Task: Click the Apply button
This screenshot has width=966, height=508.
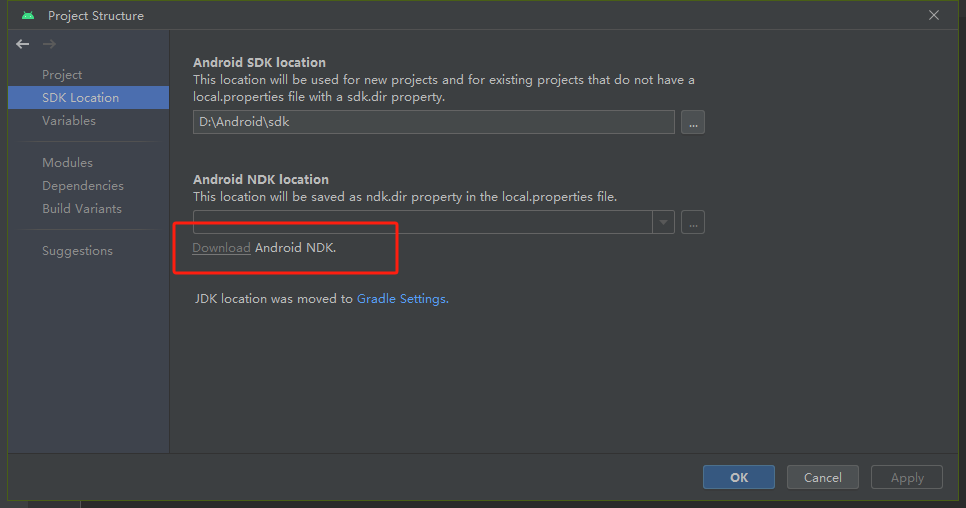Action: tap(907, 477)
